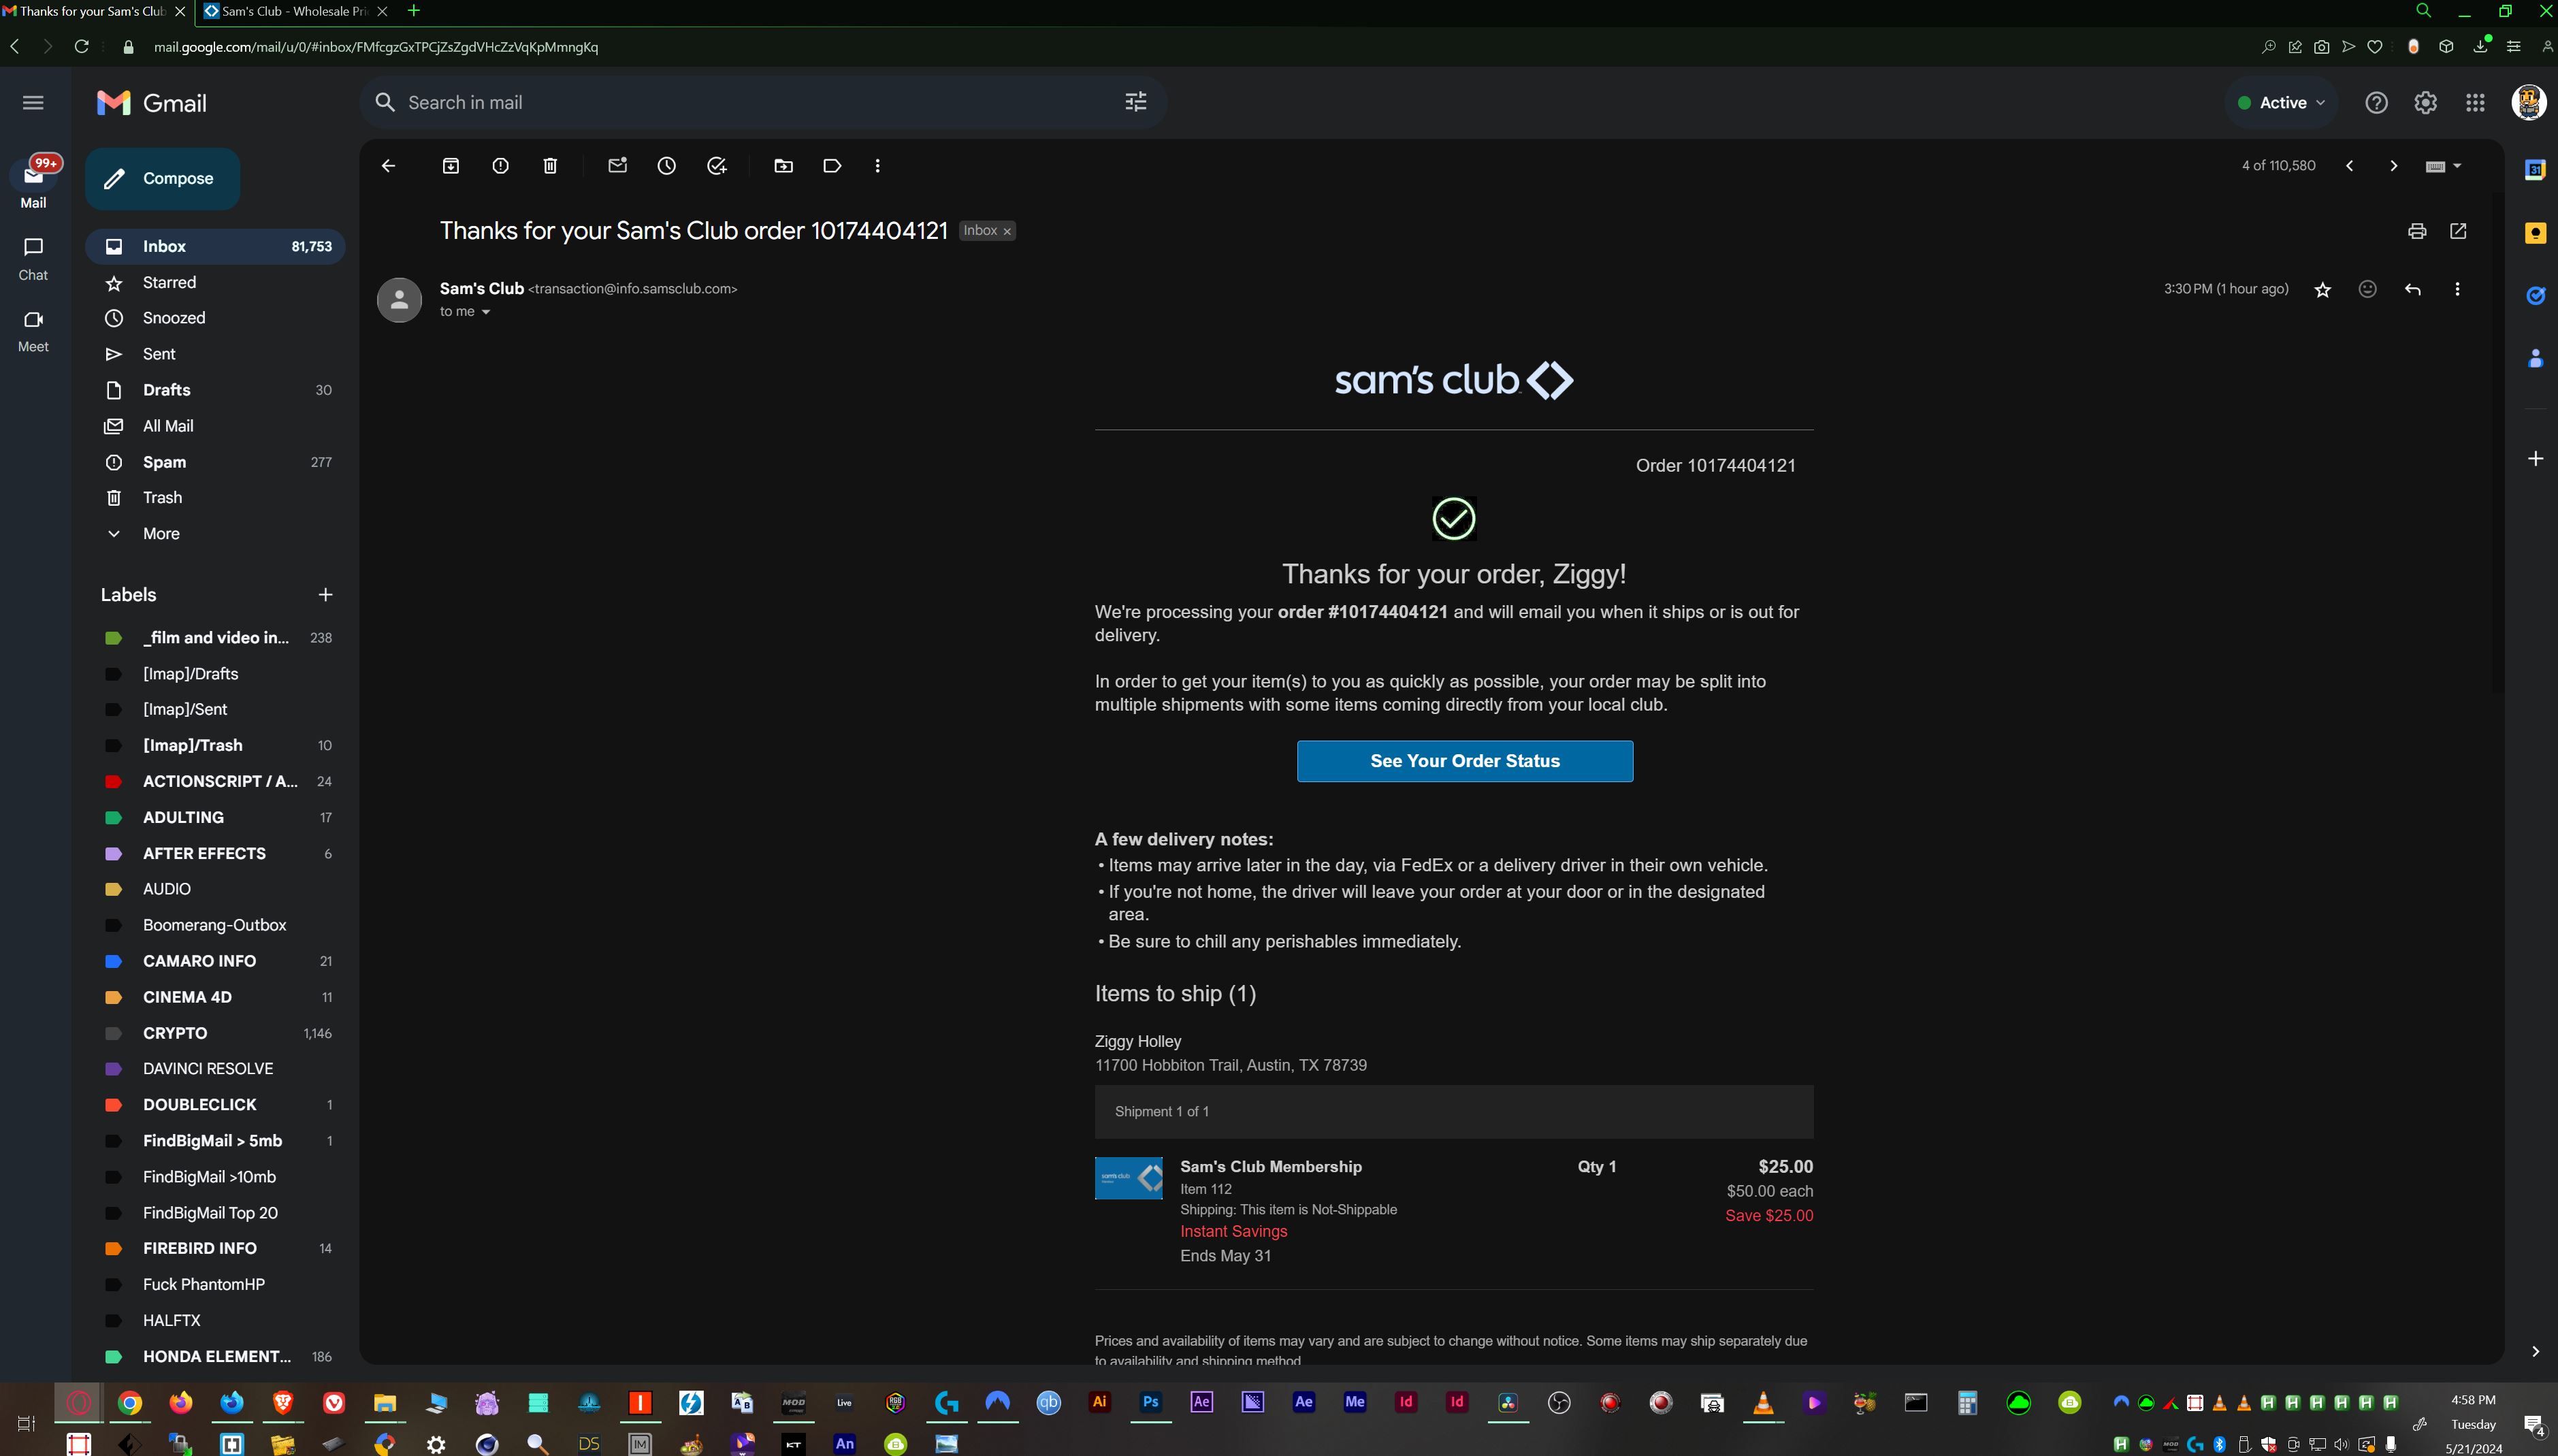This screenshot has height=1456, width=2558.
Task: Go to newer email arrow
Action: point(2350,166)
